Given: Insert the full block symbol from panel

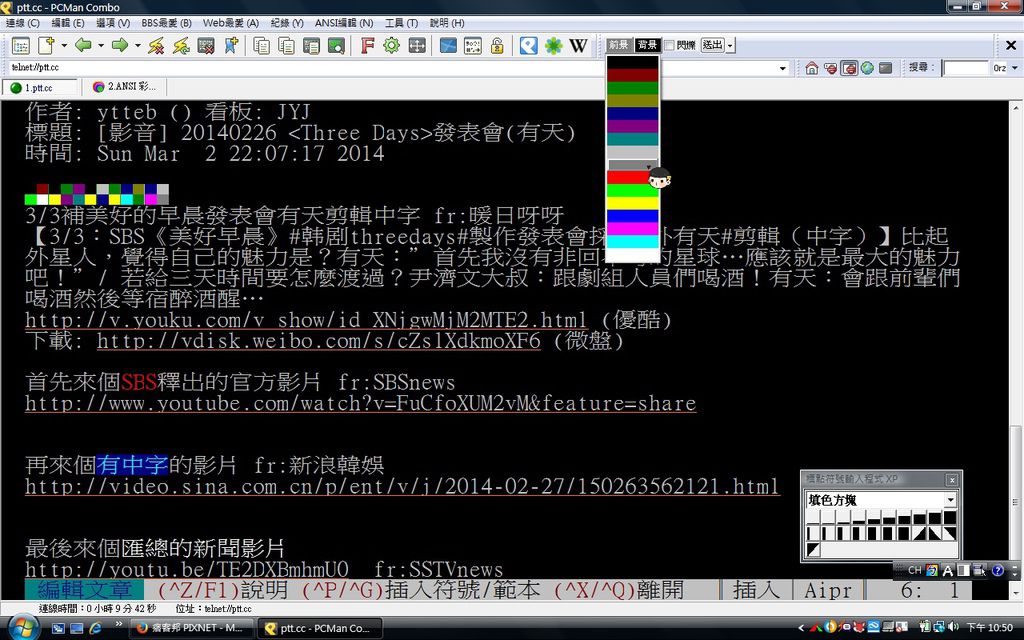Looking at the screenshot, I should pos(950,518).
